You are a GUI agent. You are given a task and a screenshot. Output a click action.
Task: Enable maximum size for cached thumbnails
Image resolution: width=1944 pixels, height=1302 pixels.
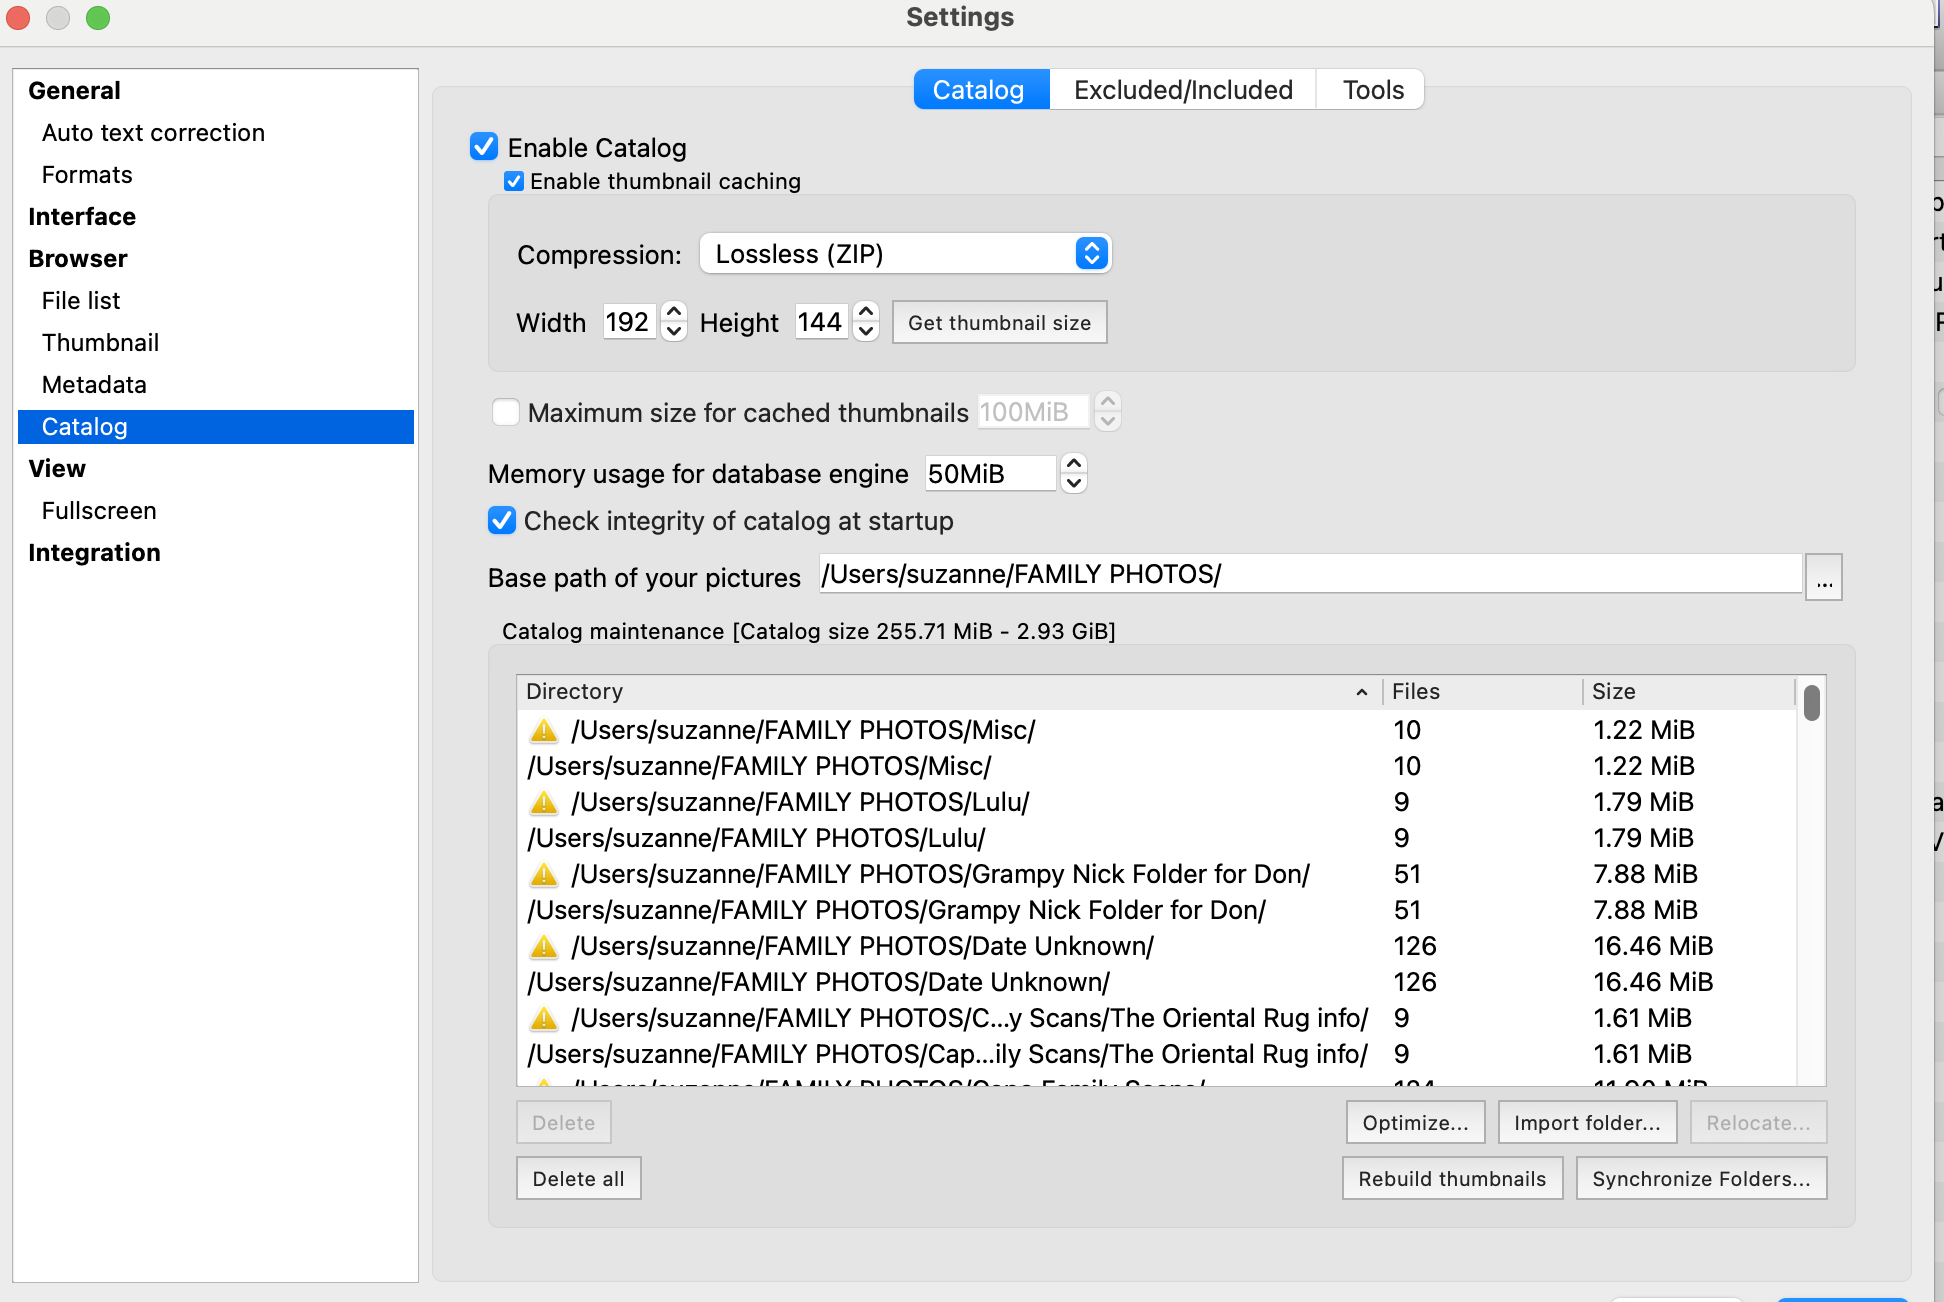[506, 412]
